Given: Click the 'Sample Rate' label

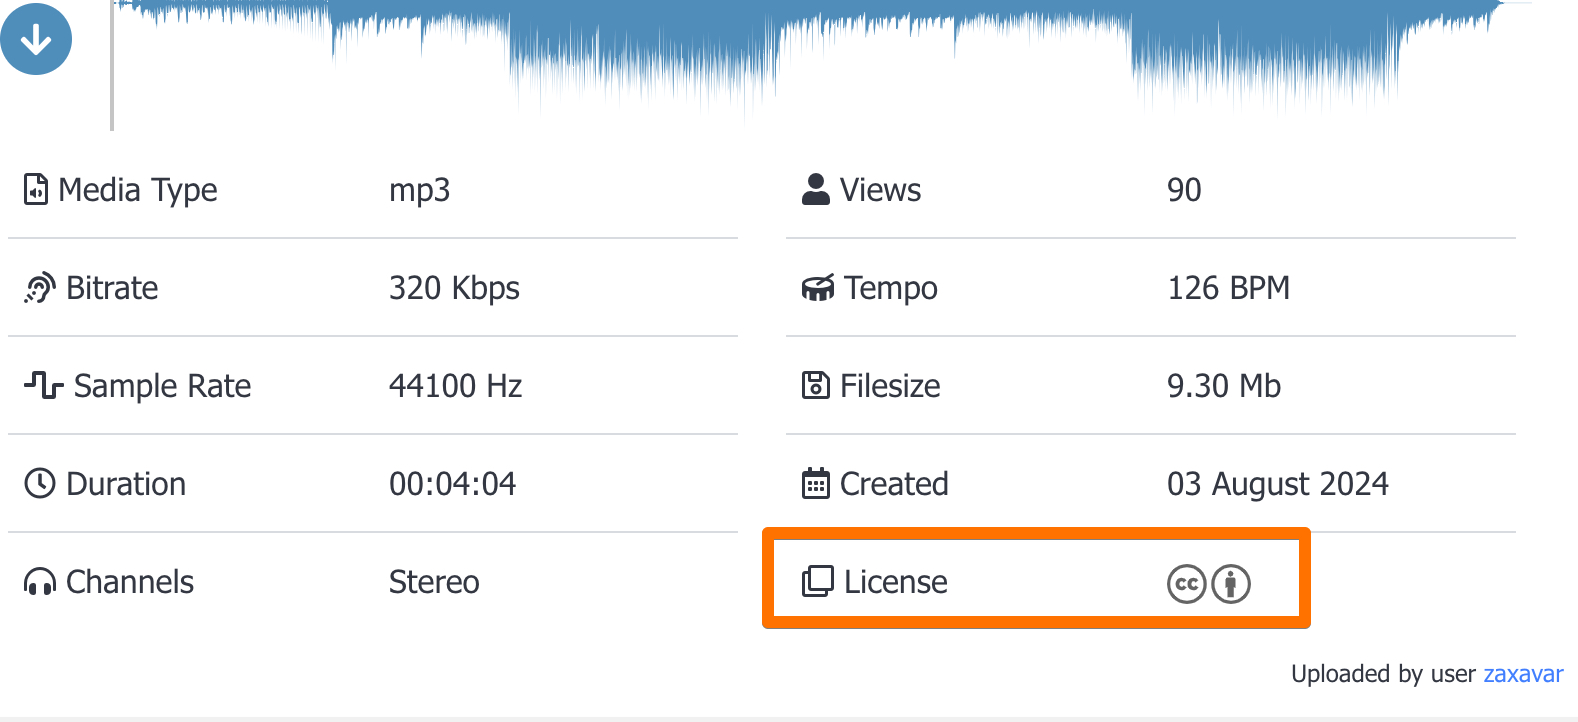Looking at the screenshot, I should click(x=163, y=386).
